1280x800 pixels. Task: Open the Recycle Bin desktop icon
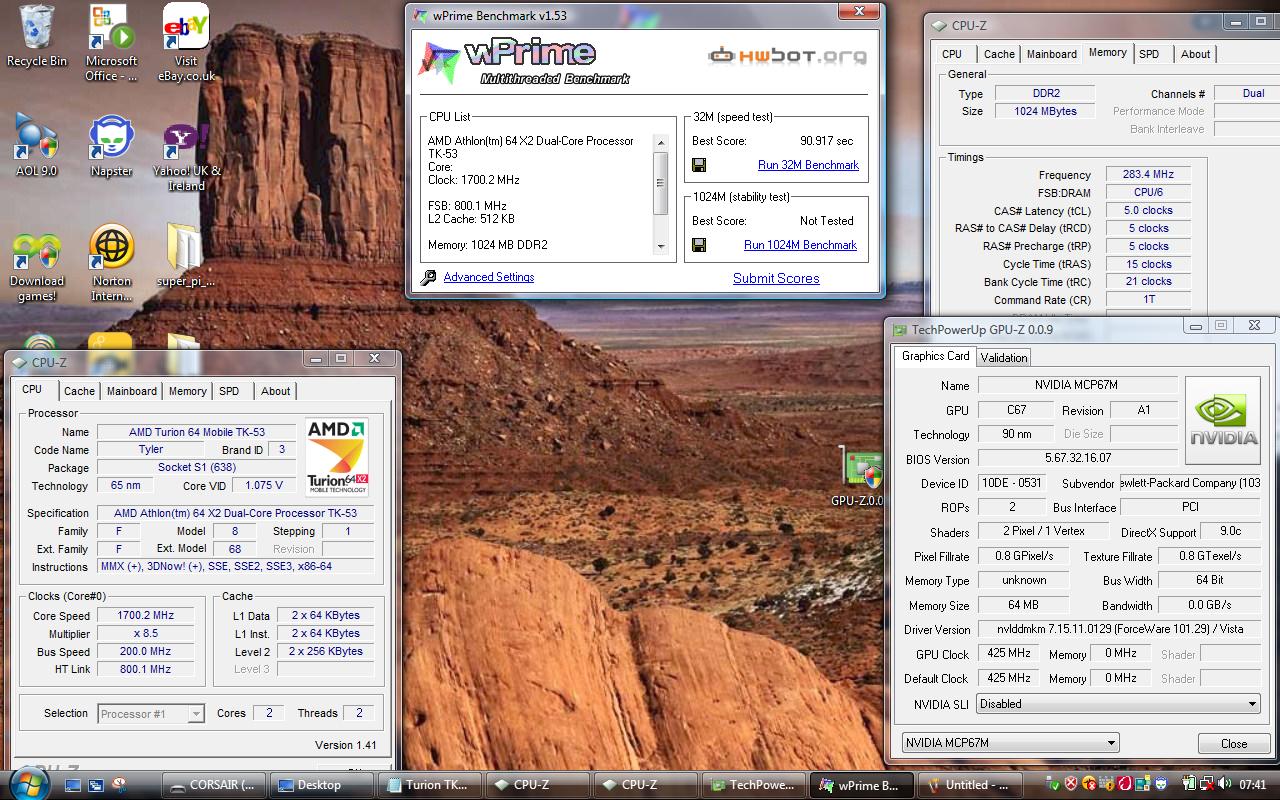37,35
